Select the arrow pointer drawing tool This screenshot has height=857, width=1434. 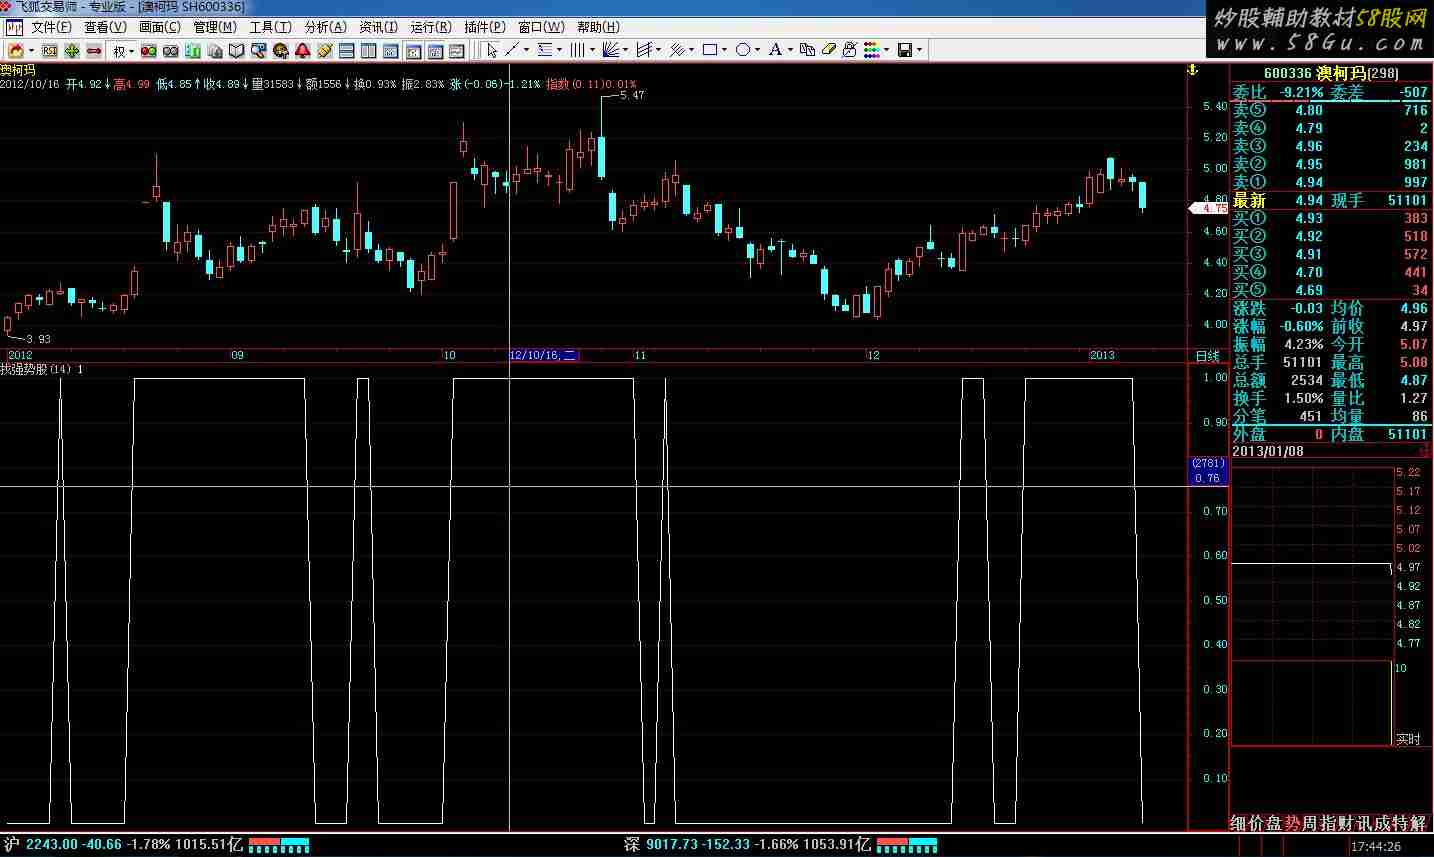(x=492, y=50)
